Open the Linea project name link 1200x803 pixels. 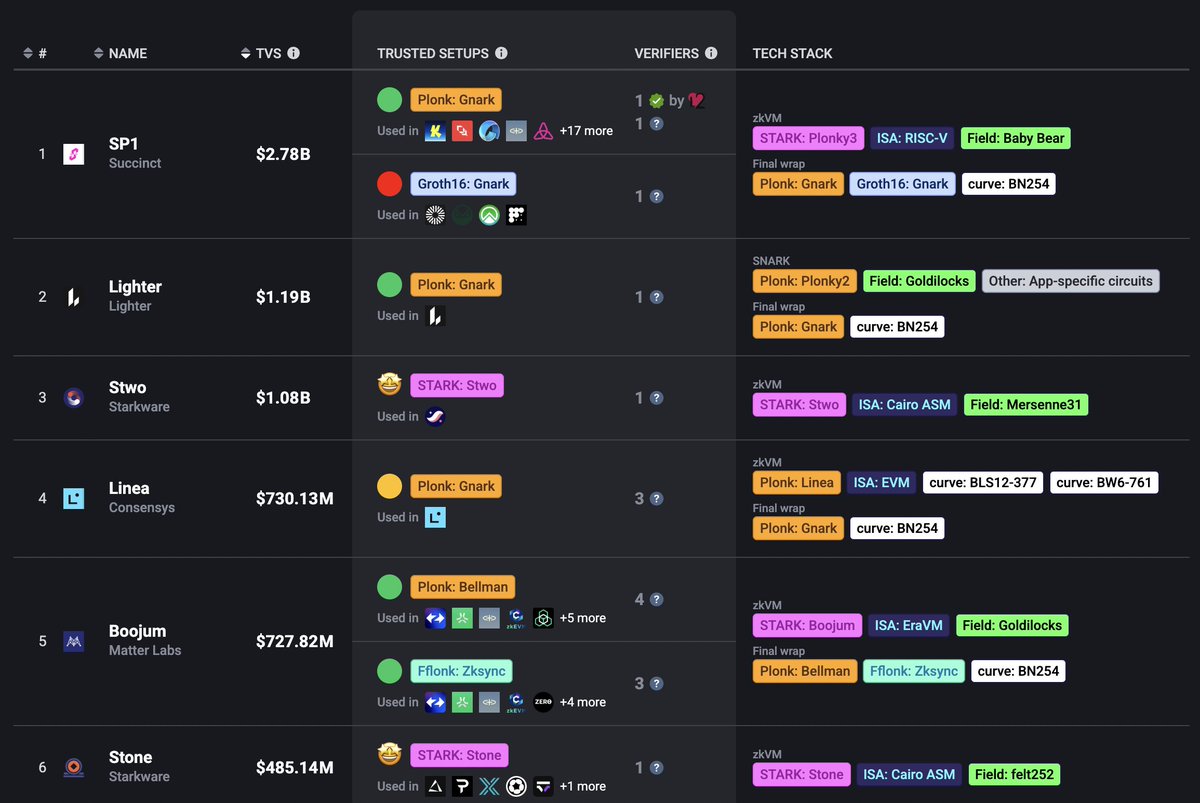129,489
